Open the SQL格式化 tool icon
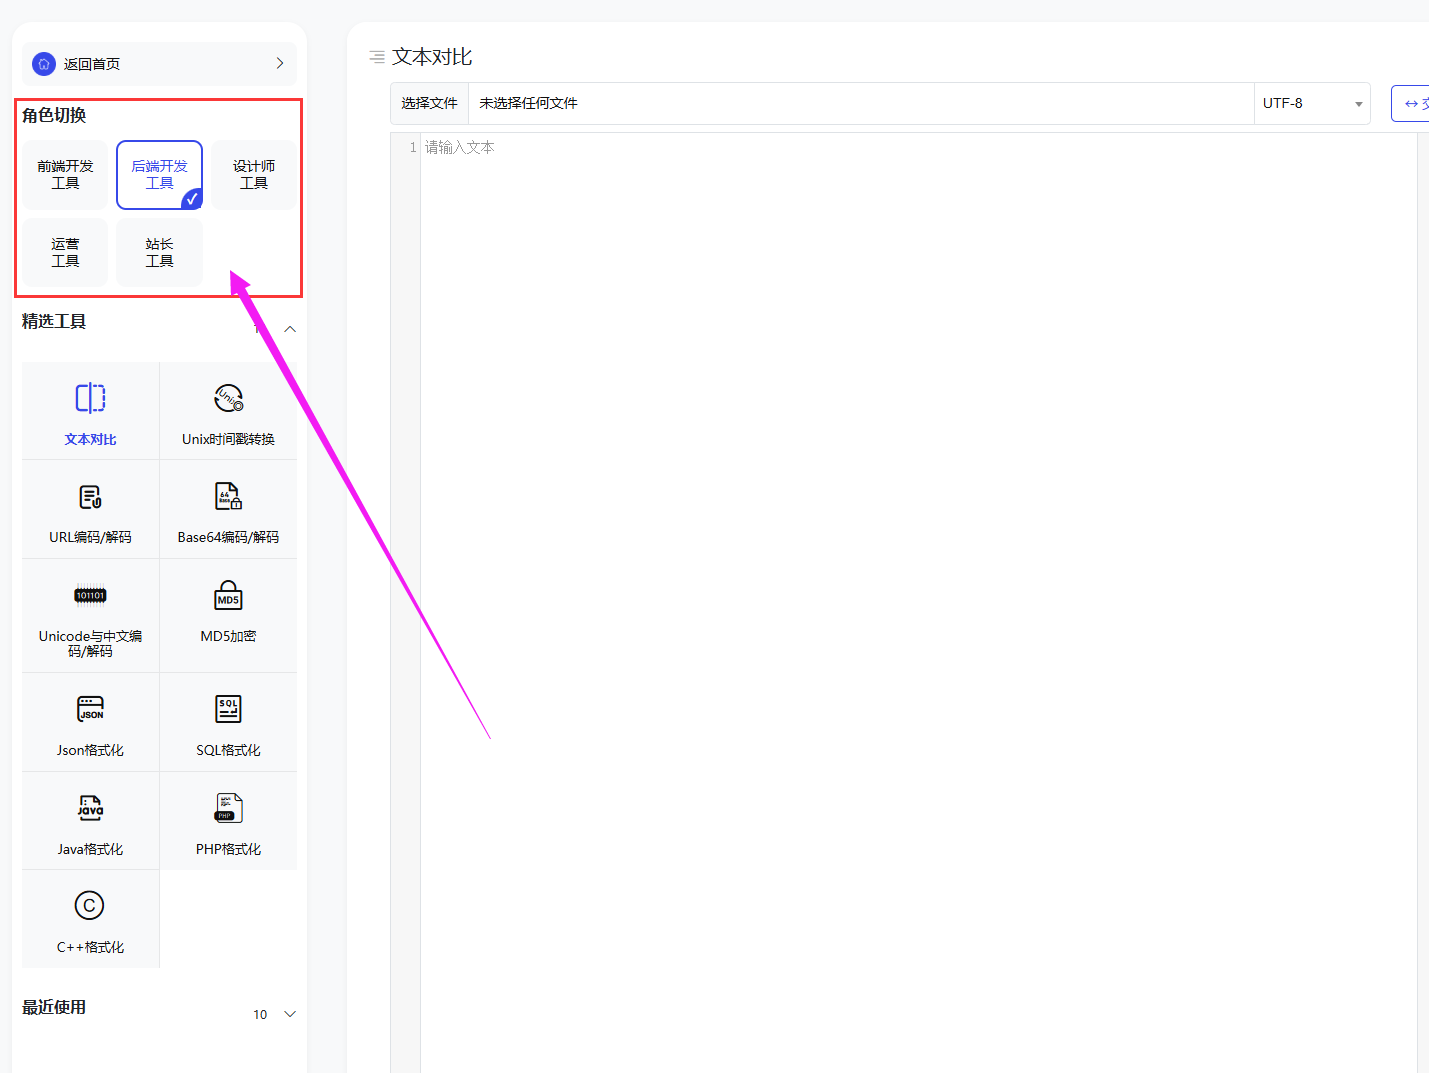The image size is (1429, 1073). click(x=228, y=709)
